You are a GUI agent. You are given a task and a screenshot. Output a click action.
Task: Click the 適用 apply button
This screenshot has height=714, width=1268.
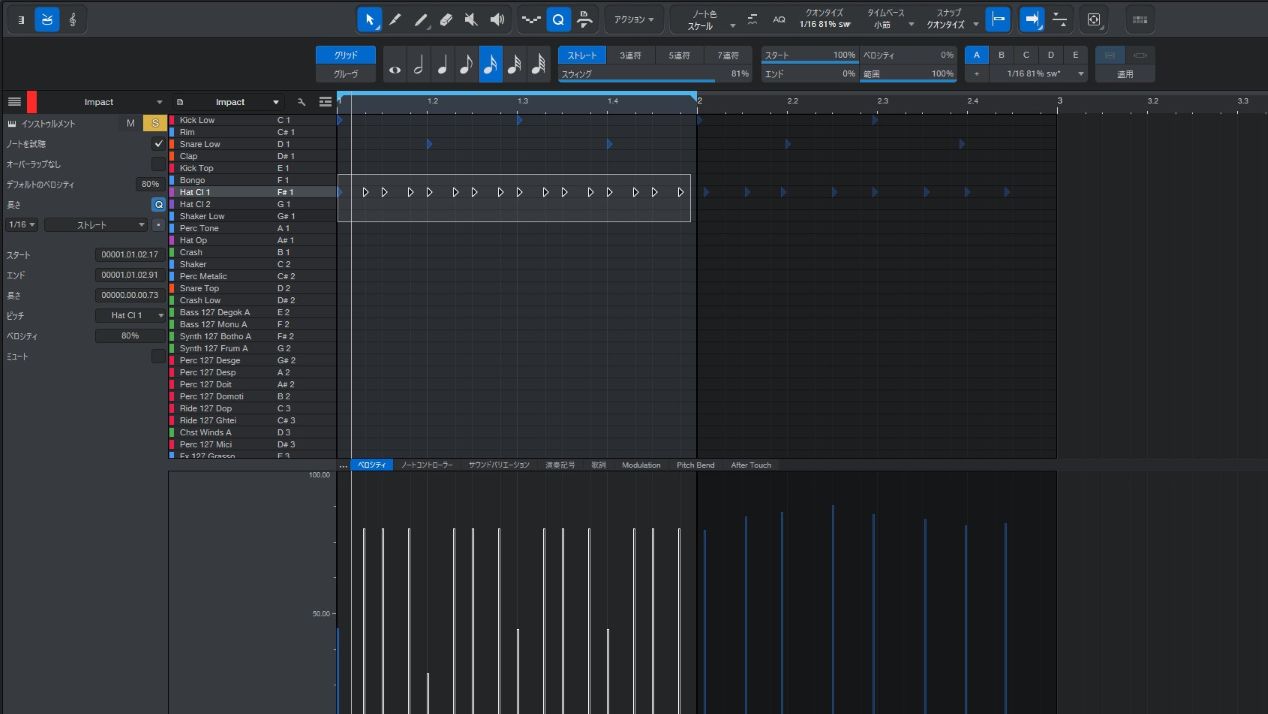click(1125, 74)
